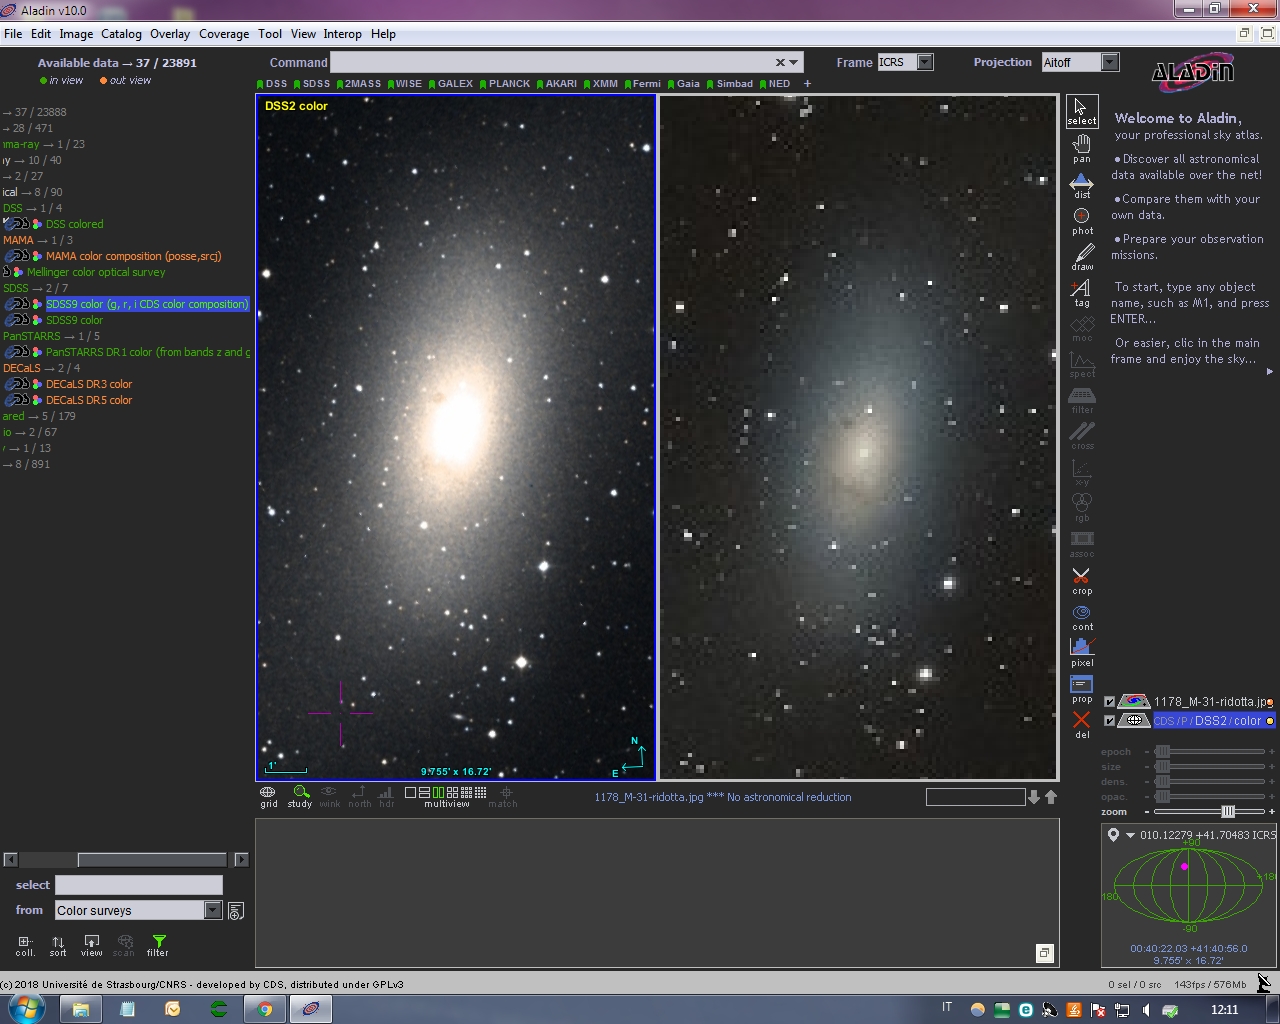Click the location marker icon near coordinates
The height and width of the screenshot is (1024, 1280).
[1113, 835]
